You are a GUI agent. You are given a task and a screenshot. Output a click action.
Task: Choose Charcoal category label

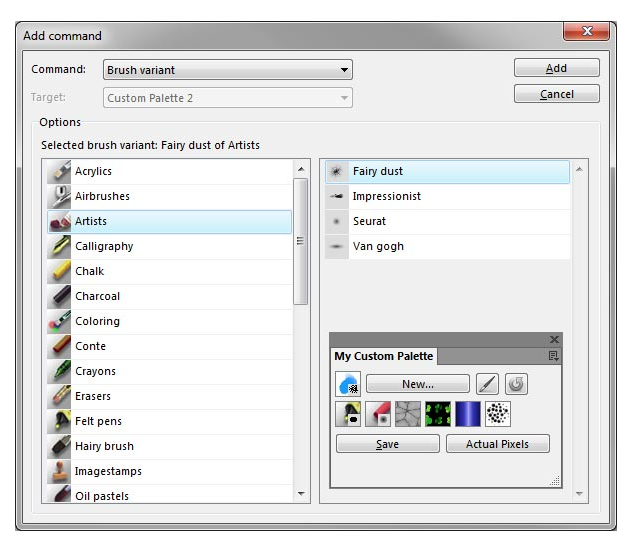point(97,296)
